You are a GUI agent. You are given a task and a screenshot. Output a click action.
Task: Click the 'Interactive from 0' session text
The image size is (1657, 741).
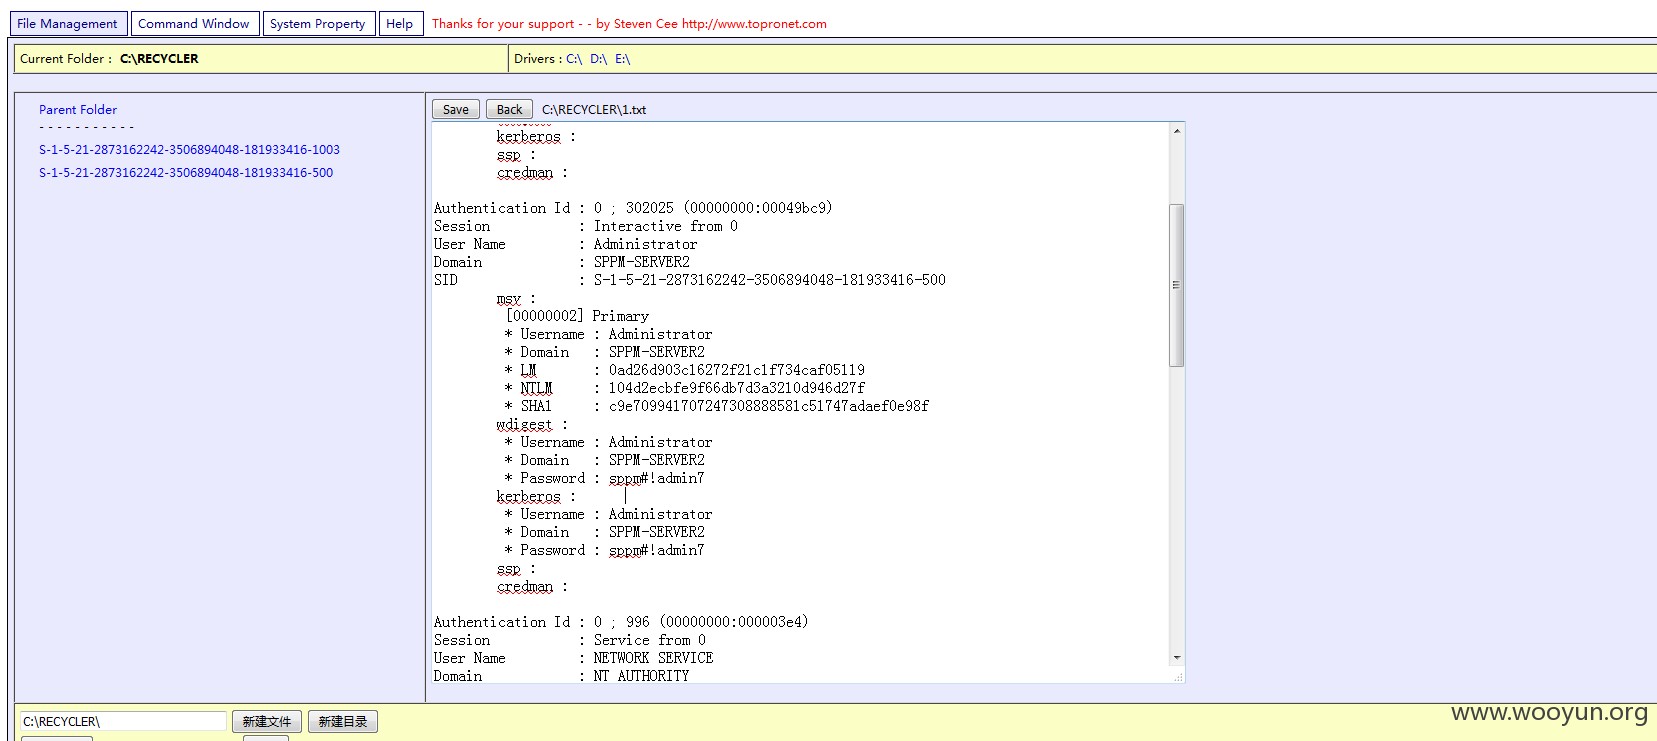click(666, 226)
